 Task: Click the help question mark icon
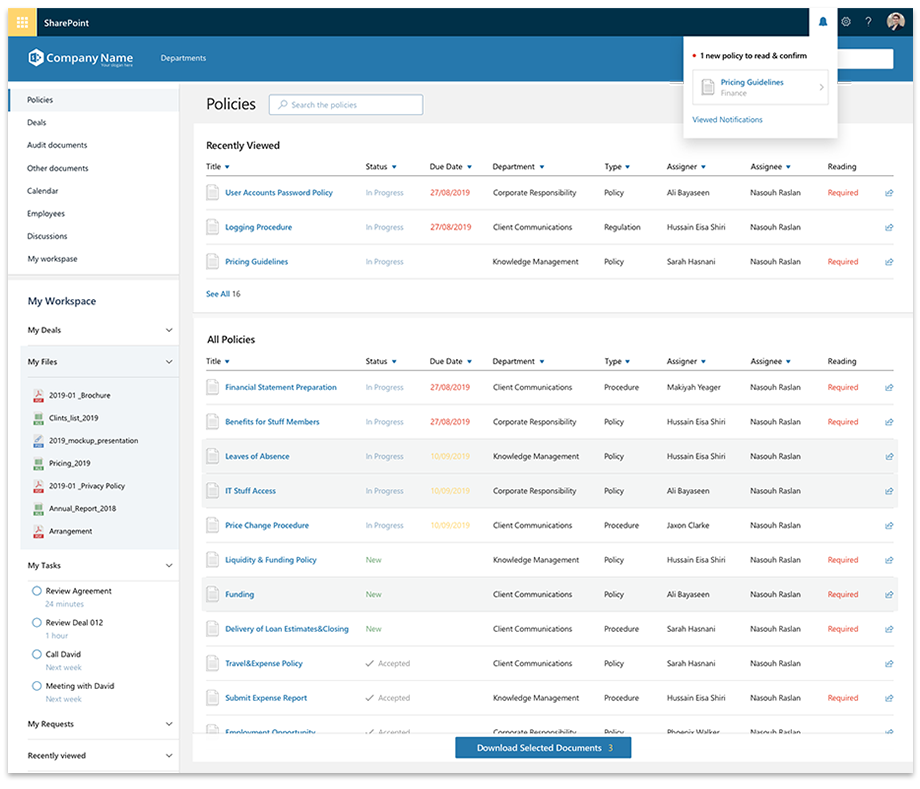868,22
